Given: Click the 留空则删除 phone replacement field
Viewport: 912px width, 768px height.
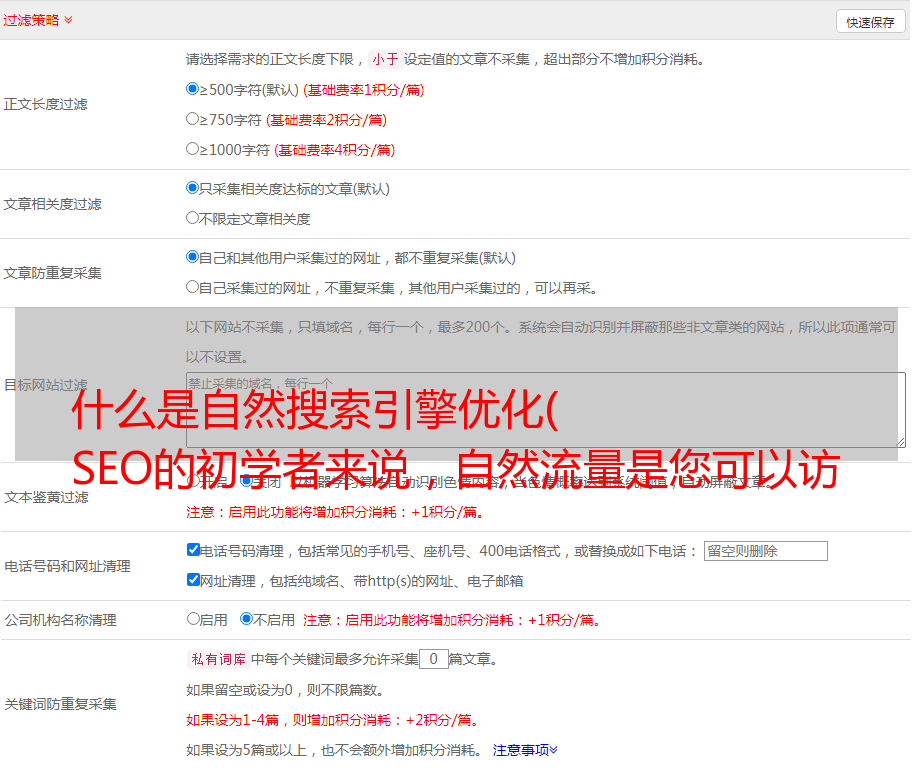Looking at the screenshot, I should click(765, 551).
